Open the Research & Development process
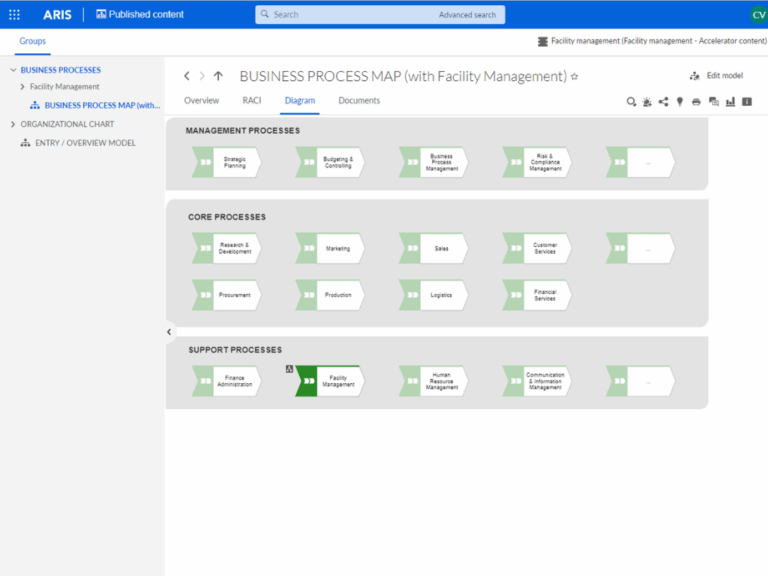Image resolution: width=768 pixels, height=576 pixels. pyautogui.click(x=226, y=248)
